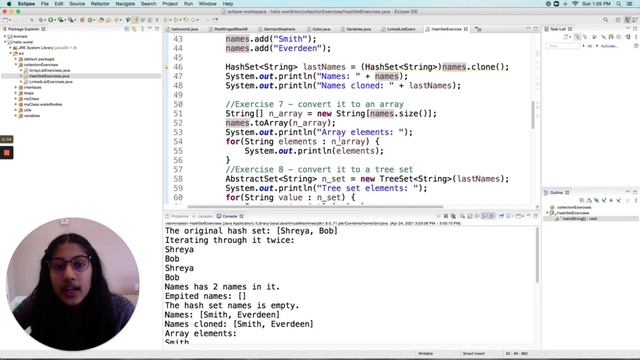Open the Project menu
The width and height of the screenshot is (640, 360).
(170, 4)
